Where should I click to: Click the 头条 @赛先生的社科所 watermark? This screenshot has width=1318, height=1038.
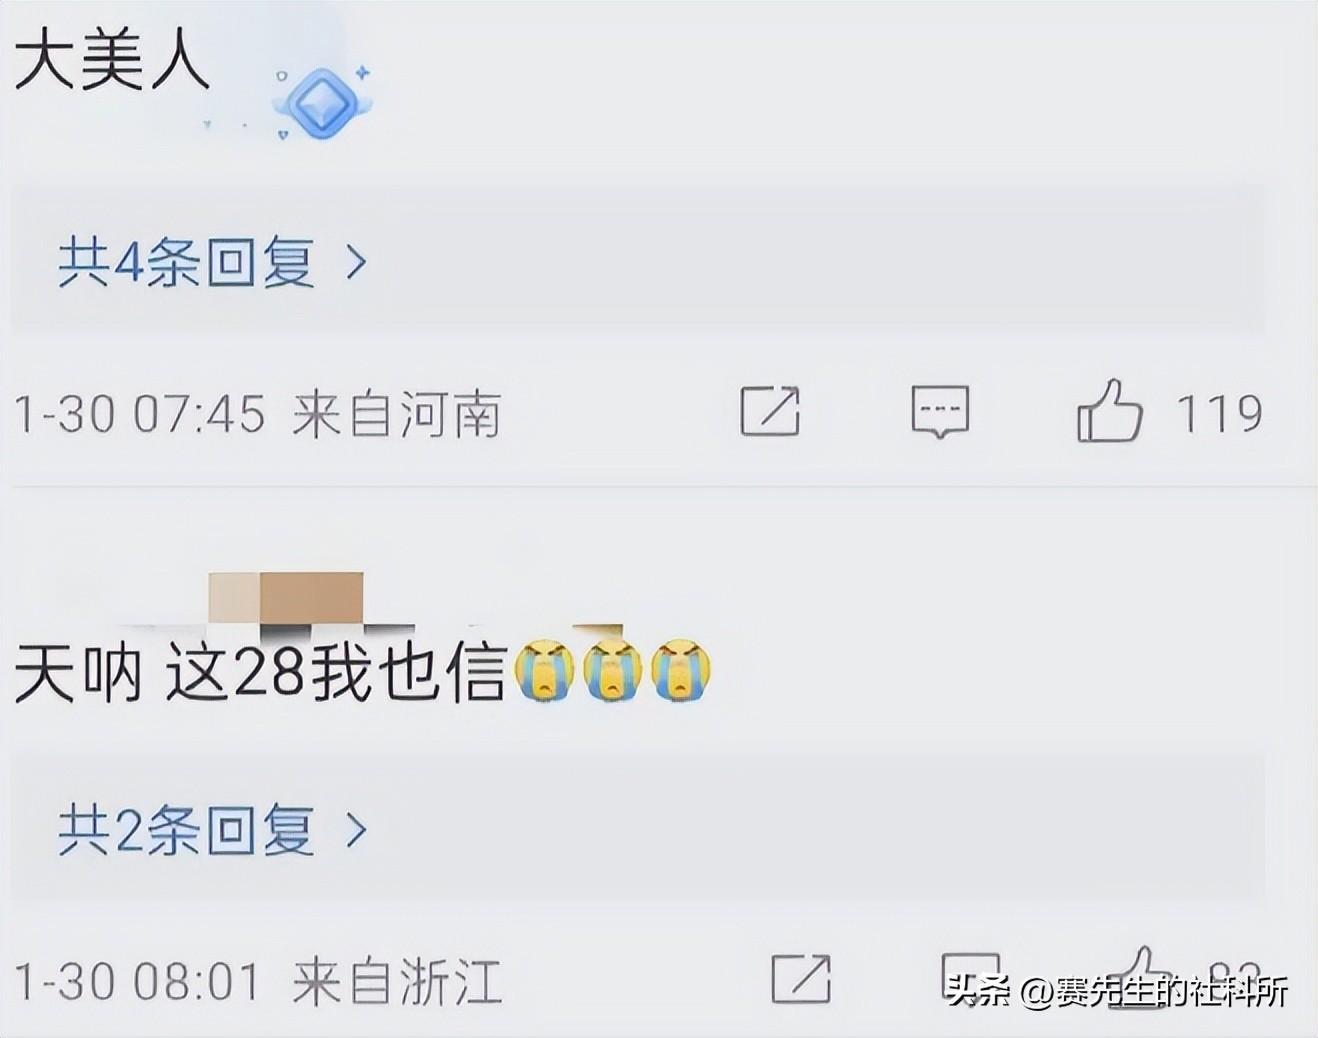pos(1117,992)
